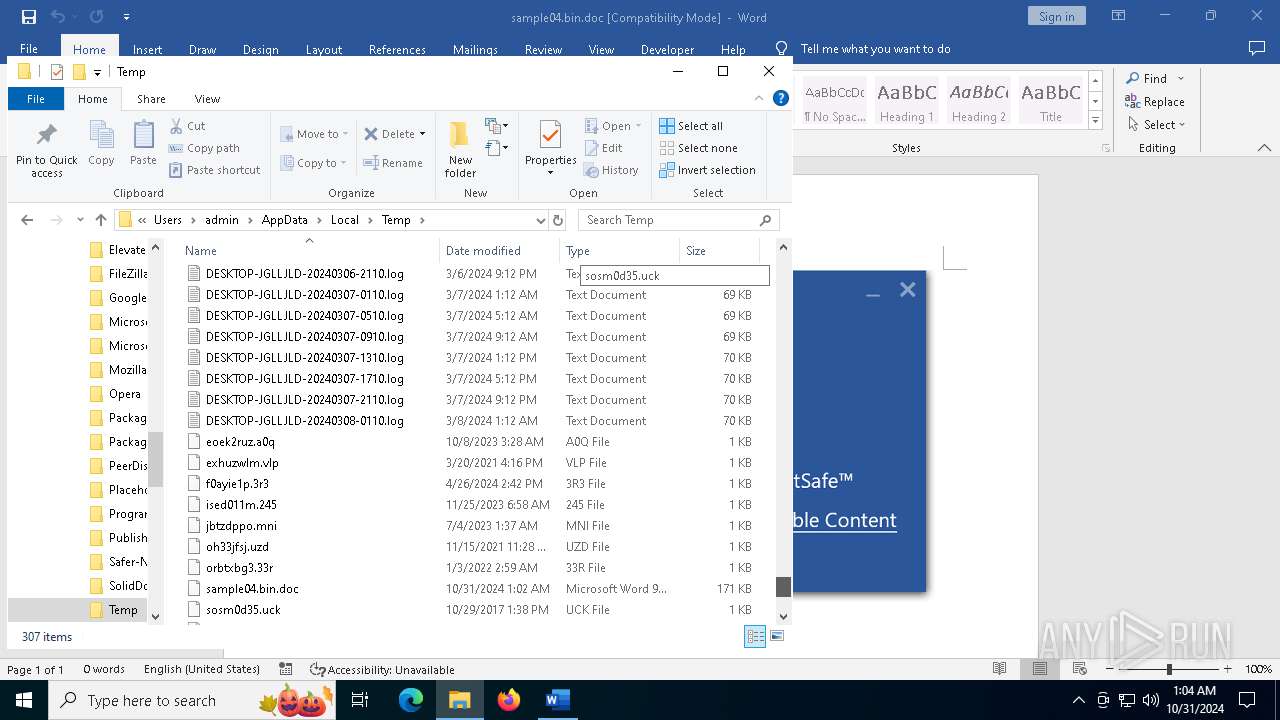Click AppData in the address breadcrumb
The height and width of the screenshot is (720, 1280).
click(284, 220)
